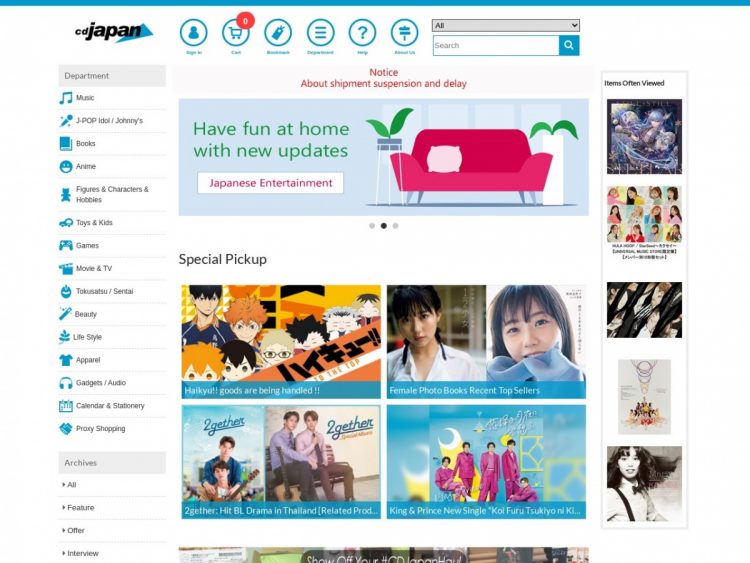Expand the Feature archive item
The image size is (750, 563).
coord(80,508)
